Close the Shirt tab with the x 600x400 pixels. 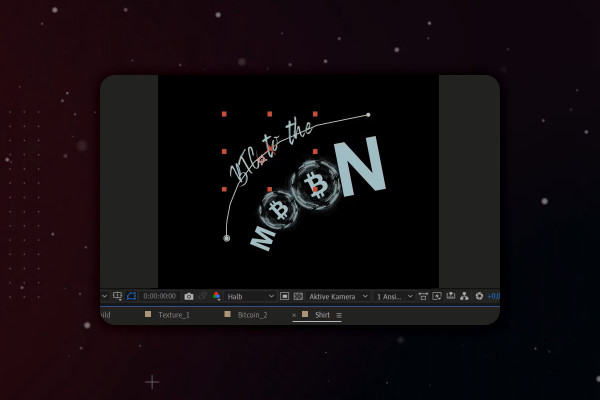294,315
